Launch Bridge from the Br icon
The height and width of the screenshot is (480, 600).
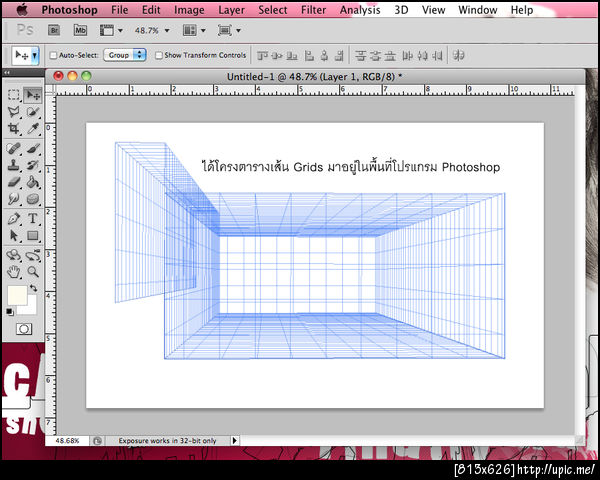coord(54,30)
